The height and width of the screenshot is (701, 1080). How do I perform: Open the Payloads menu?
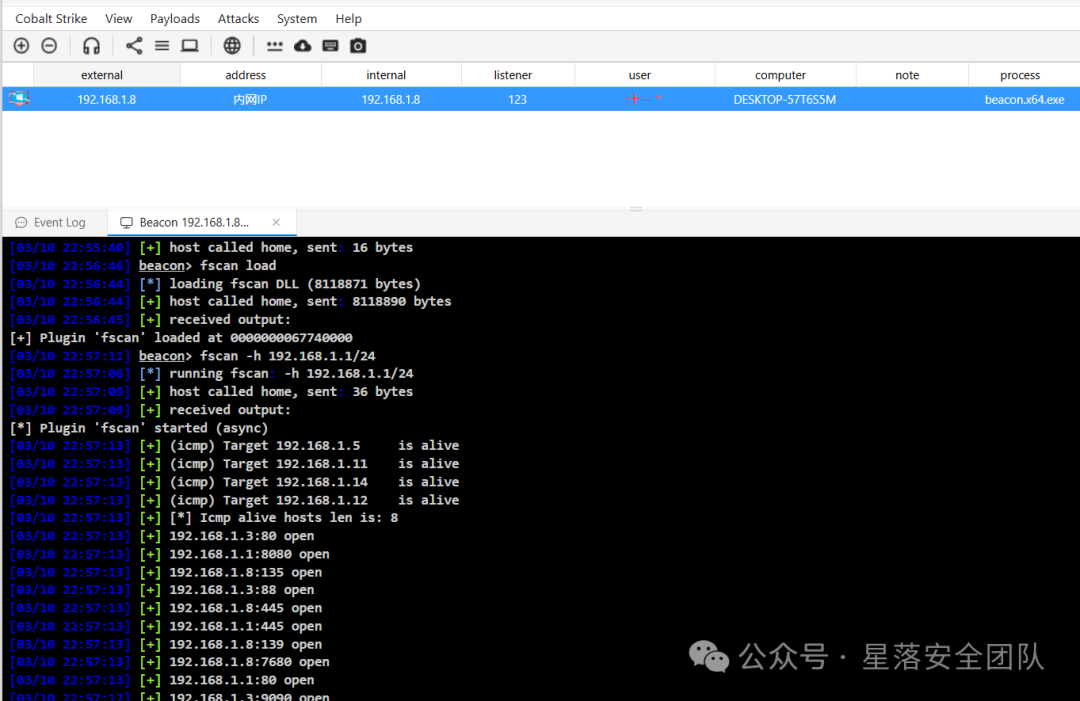tap(175, 19)
